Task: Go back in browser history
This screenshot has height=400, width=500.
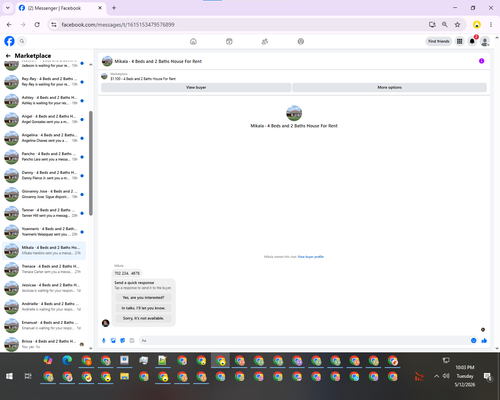Action: click(9, 25)
